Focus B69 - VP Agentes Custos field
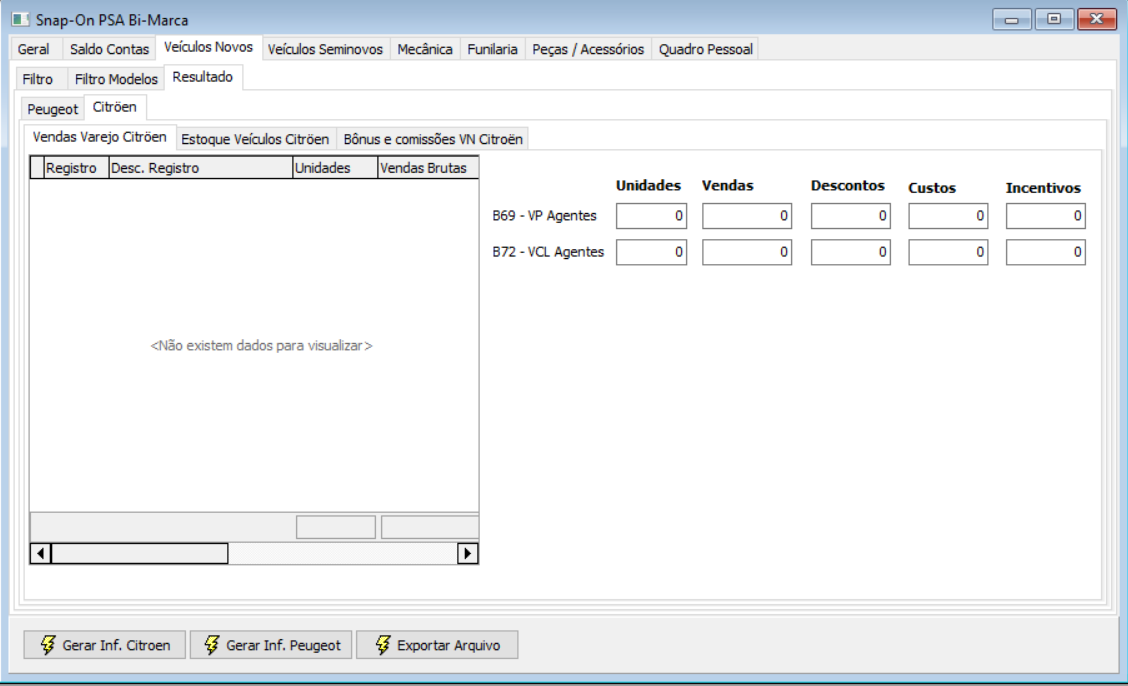 [948, 216]
